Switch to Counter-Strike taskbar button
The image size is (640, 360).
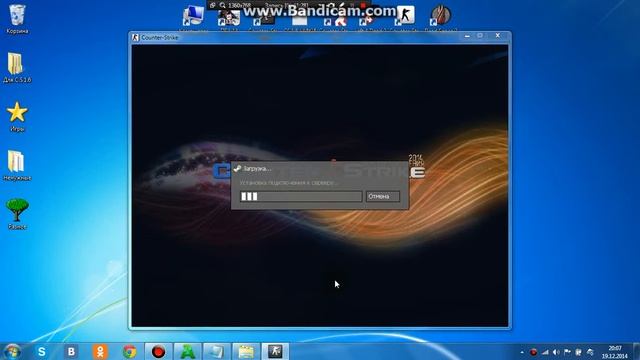tap(275, 351)
